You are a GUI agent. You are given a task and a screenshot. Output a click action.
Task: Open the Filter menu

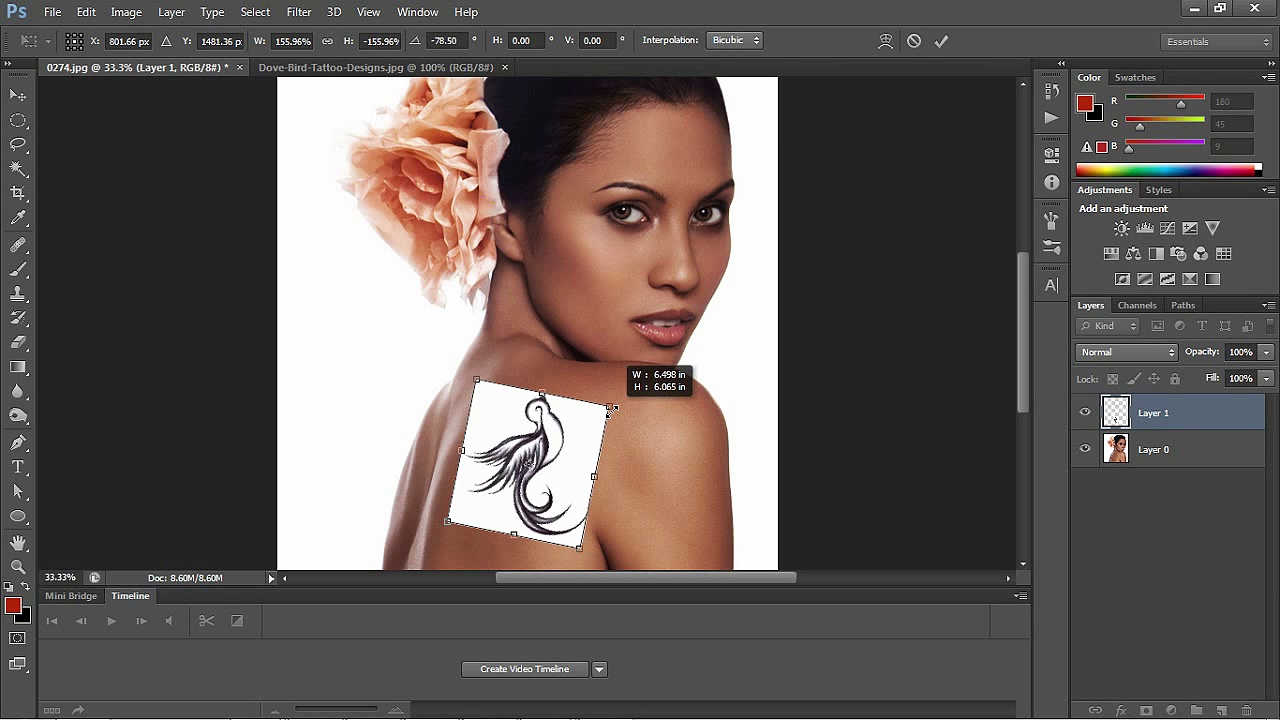(x=299, y=12)
